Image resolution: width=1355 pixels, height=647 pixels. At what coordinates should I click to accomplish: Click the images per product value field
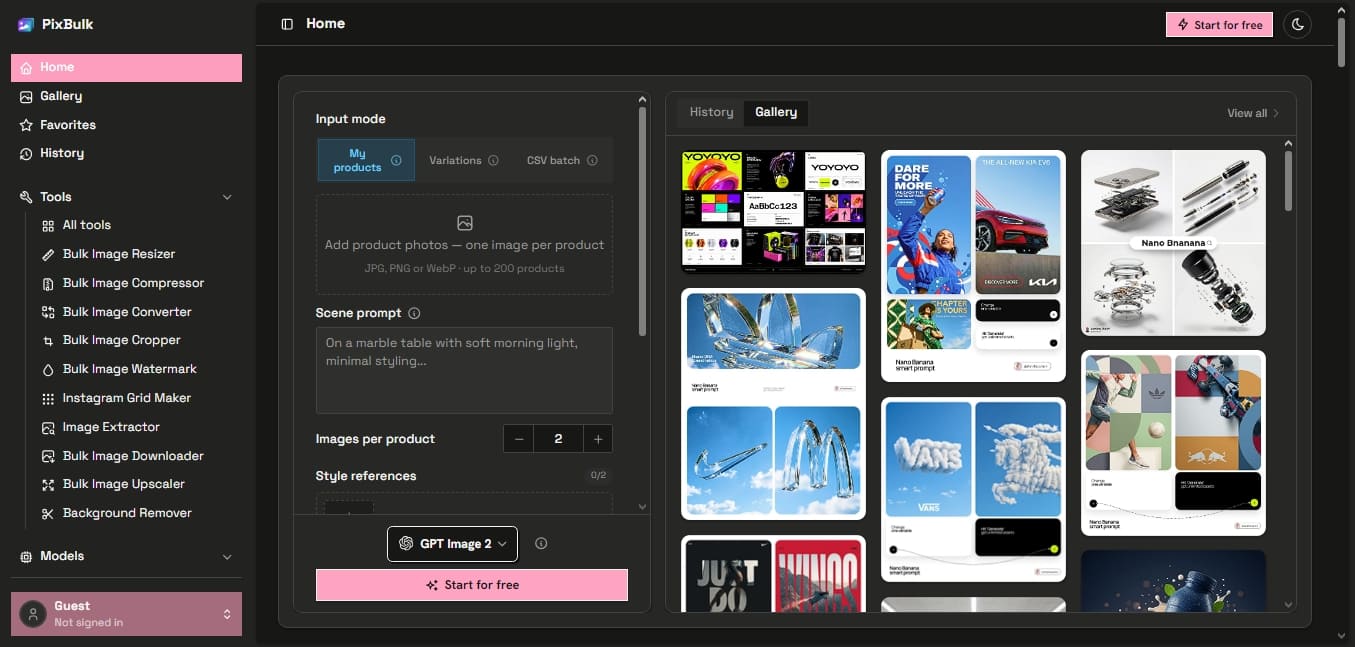point(558,439)
